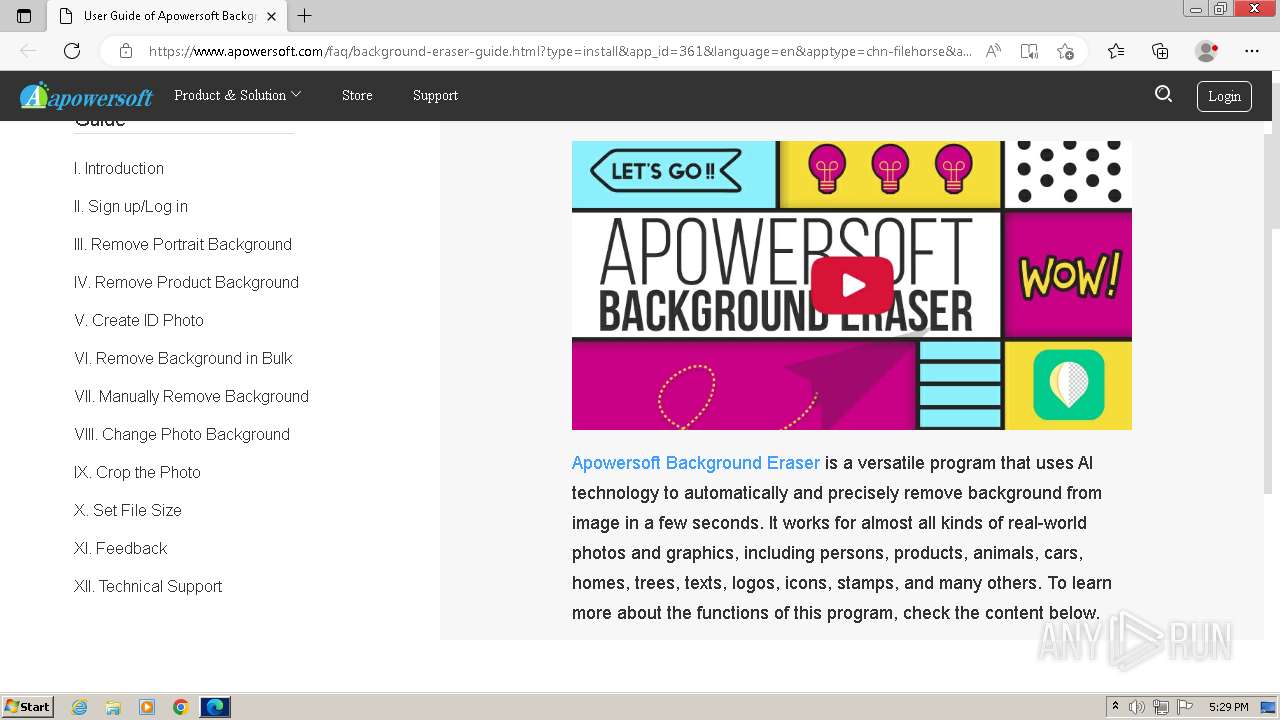Open the volume speaker tray icon
Image resolution: width=1280 pixels, height=720 pixels.
pyautogui.click(x=1137, y=707)
